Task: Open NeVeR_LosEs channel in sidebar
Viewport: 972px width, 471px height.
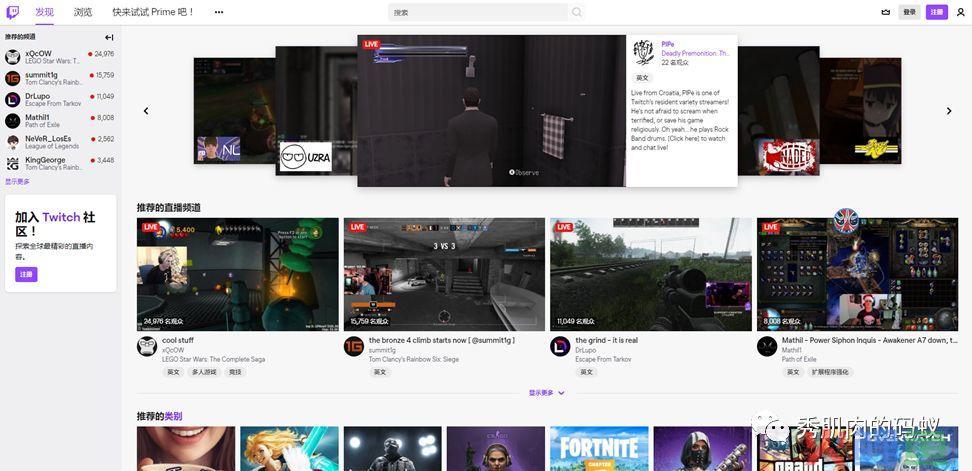Action: pyautogui.click(x=60, y=142)
